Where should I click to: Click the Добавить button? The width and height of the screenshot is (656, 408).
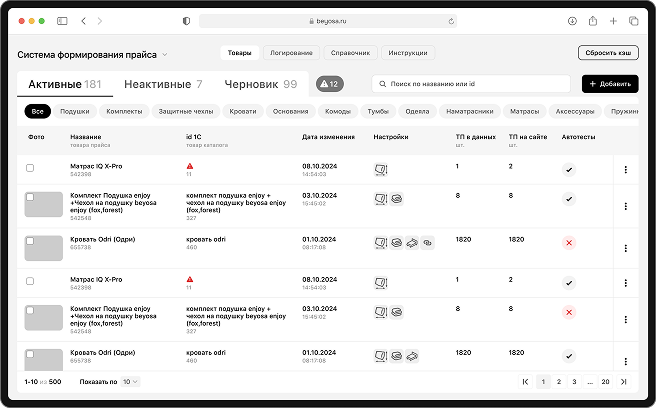609,84
